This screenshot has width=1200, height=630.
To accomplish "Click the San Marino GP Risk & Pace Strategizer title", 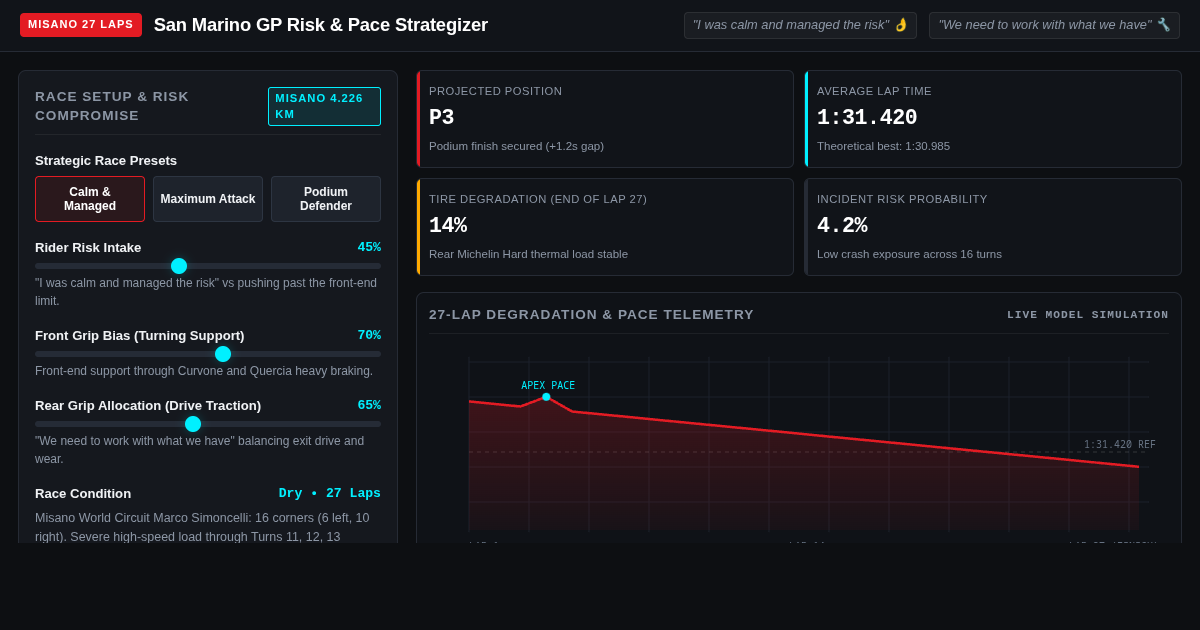I will pyautogui.click(x=321, y=25).
